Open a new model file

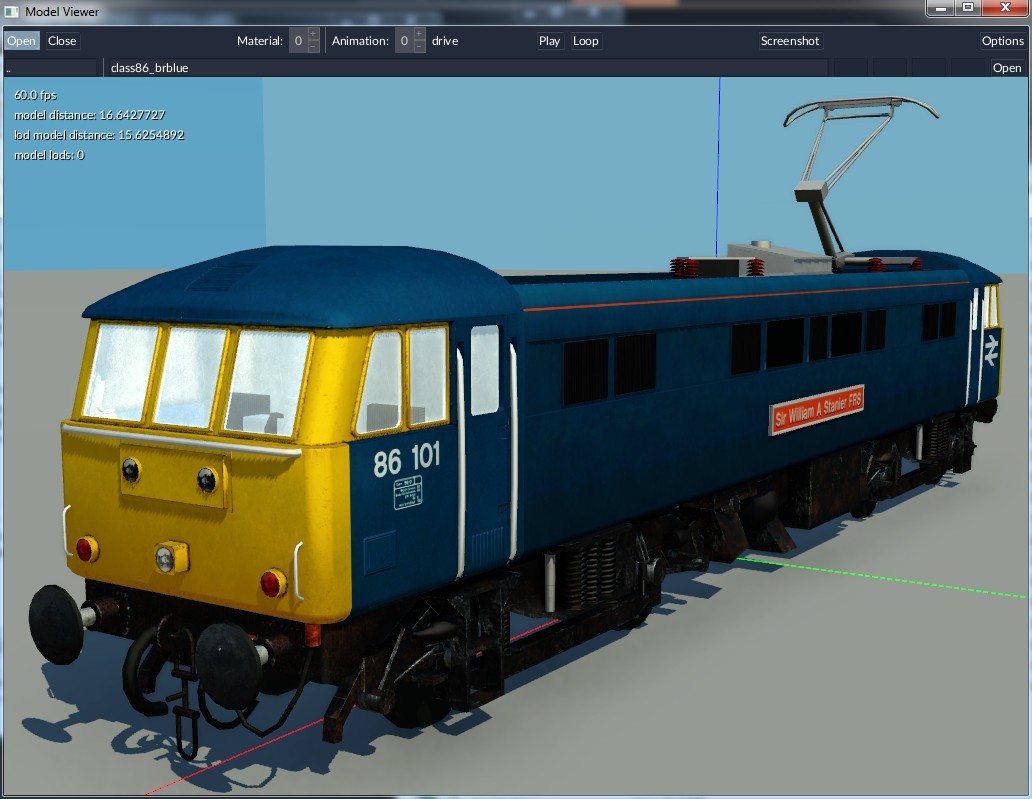20,40
